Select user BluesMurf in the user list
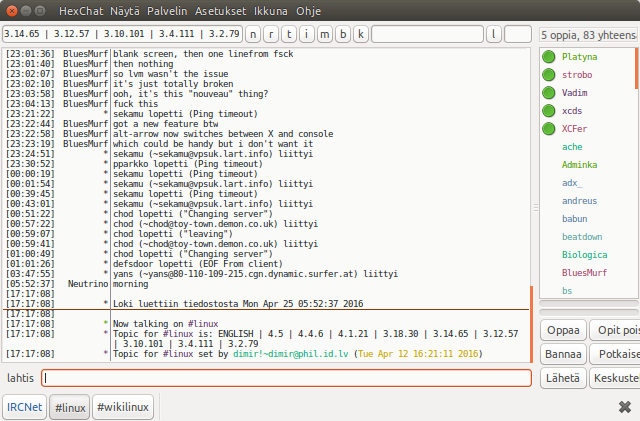640x421 pixels. pos(584,272)
